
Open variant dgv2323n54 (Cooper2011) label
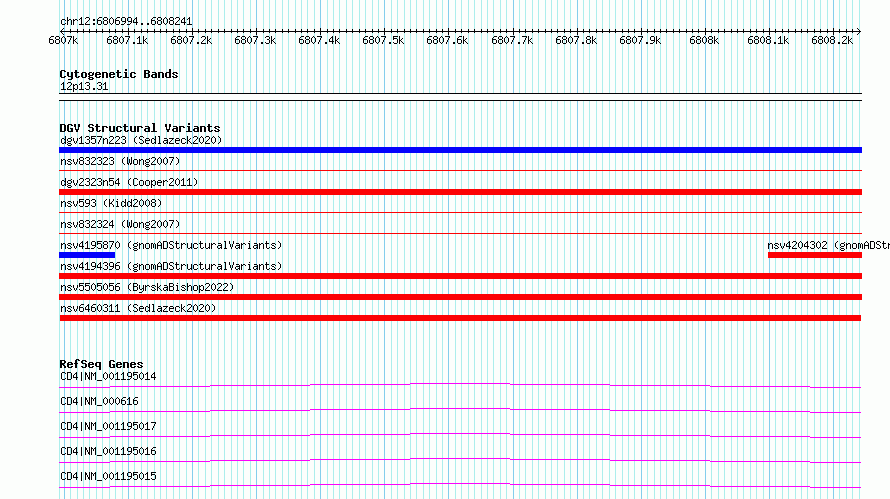point(129,182)
